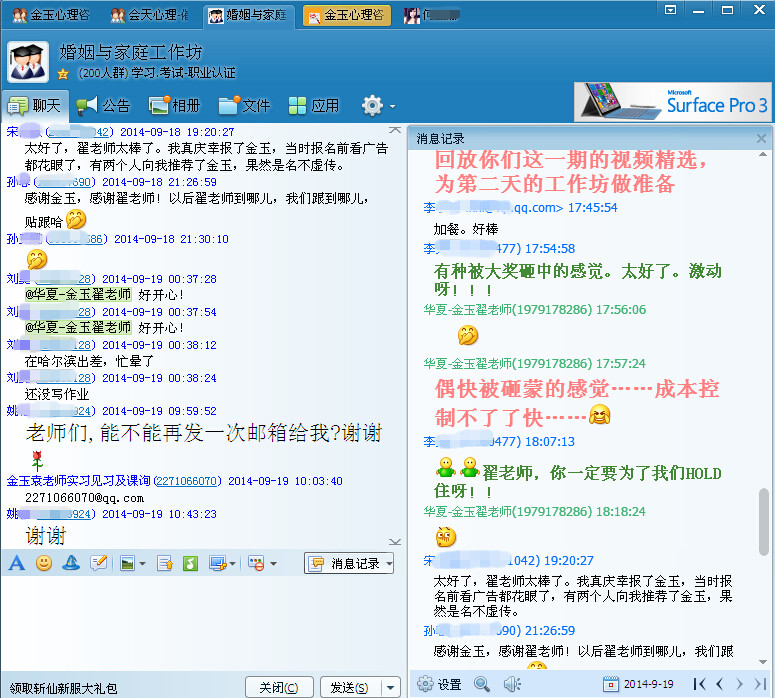Screen dimensions: 775x698
Task: Click the 关闭 close button
Action: (278, 687)
